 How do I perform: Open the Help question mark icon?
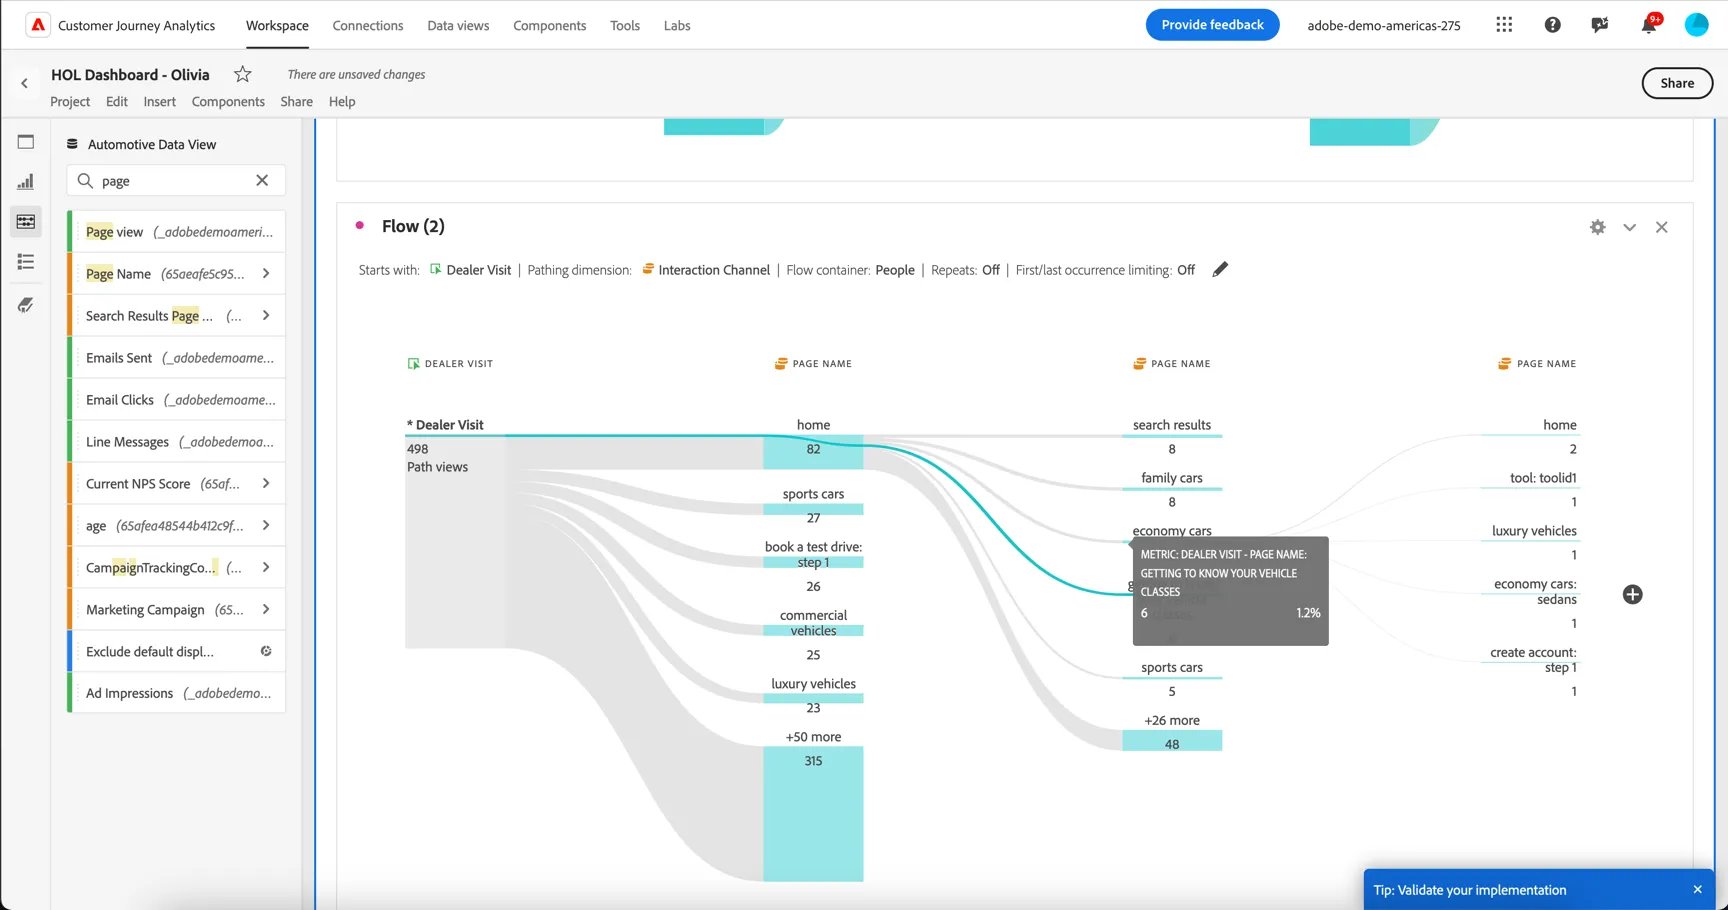click(1552, 25)
